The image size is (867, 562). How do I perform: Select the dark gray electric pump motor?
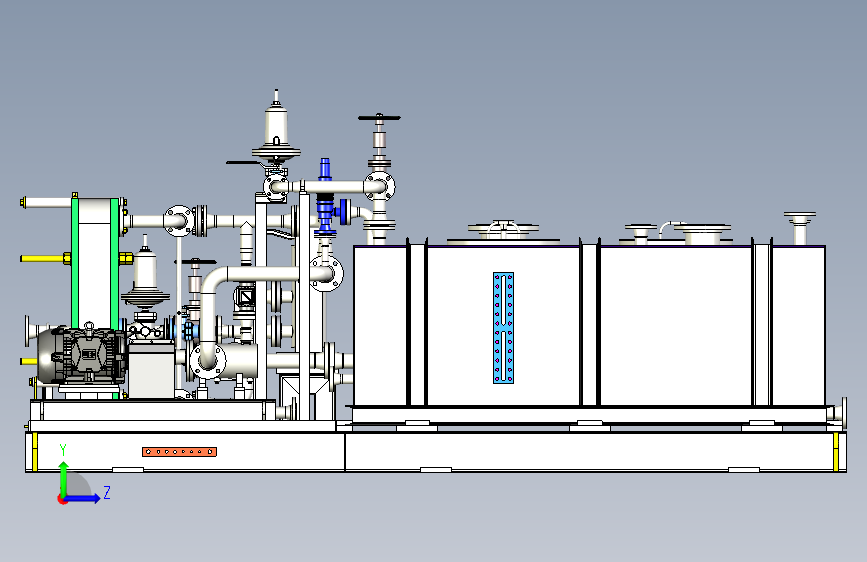click(x=81, y=355)
